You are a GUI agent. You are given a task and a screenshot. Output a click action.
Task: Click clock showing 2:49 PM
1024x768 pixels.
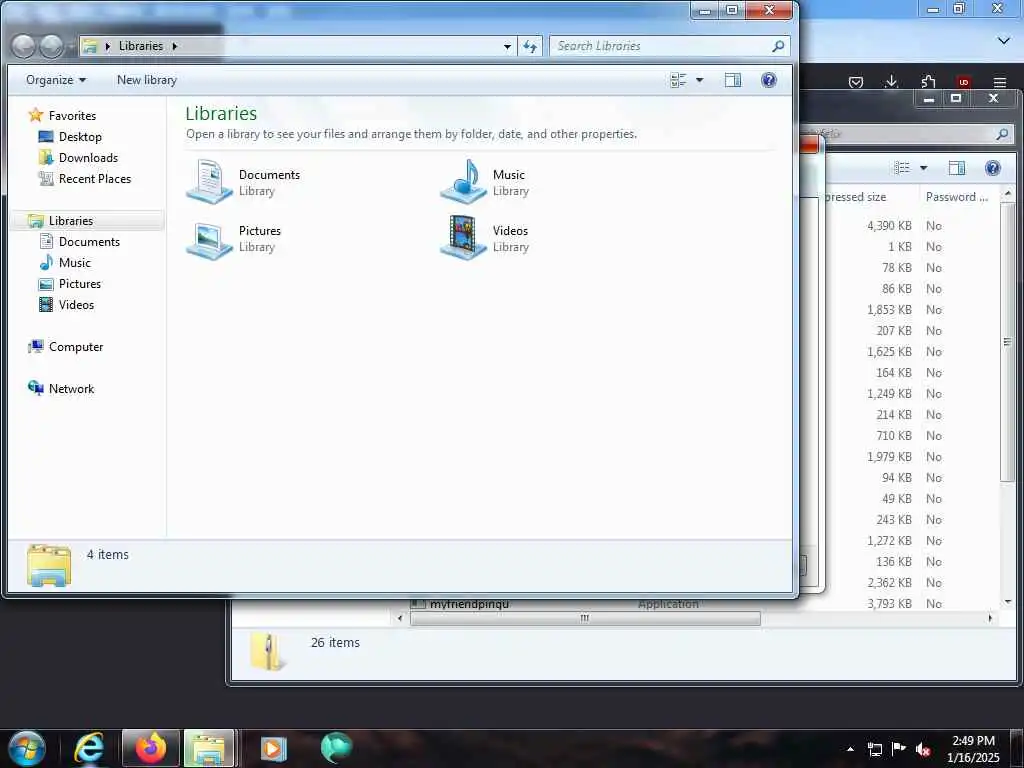973,748
